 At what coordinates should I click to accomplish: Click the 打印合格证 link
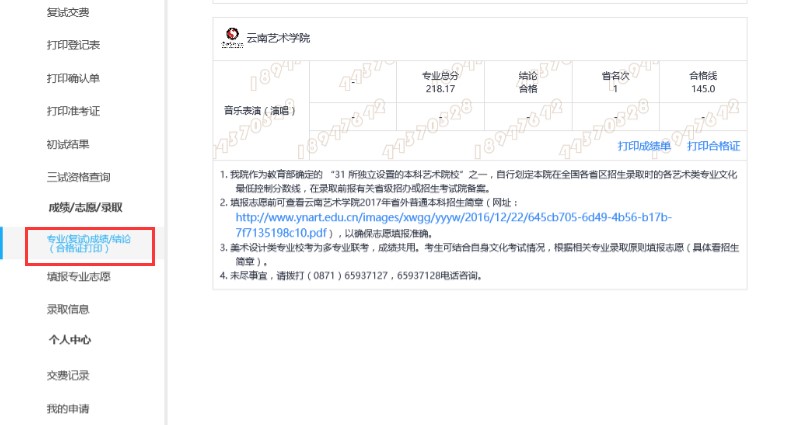click(x=713, y=146)
